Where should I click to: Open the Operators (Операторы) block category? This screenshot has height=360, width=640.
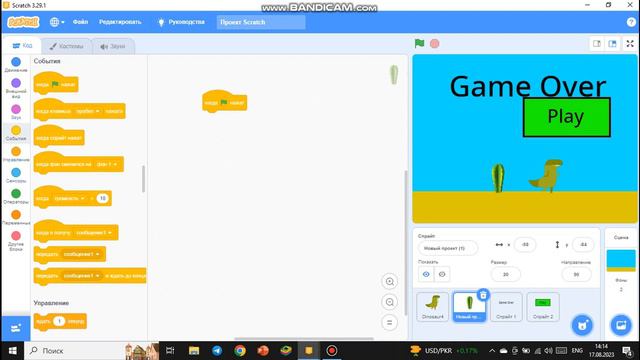(x=16, y=196)
